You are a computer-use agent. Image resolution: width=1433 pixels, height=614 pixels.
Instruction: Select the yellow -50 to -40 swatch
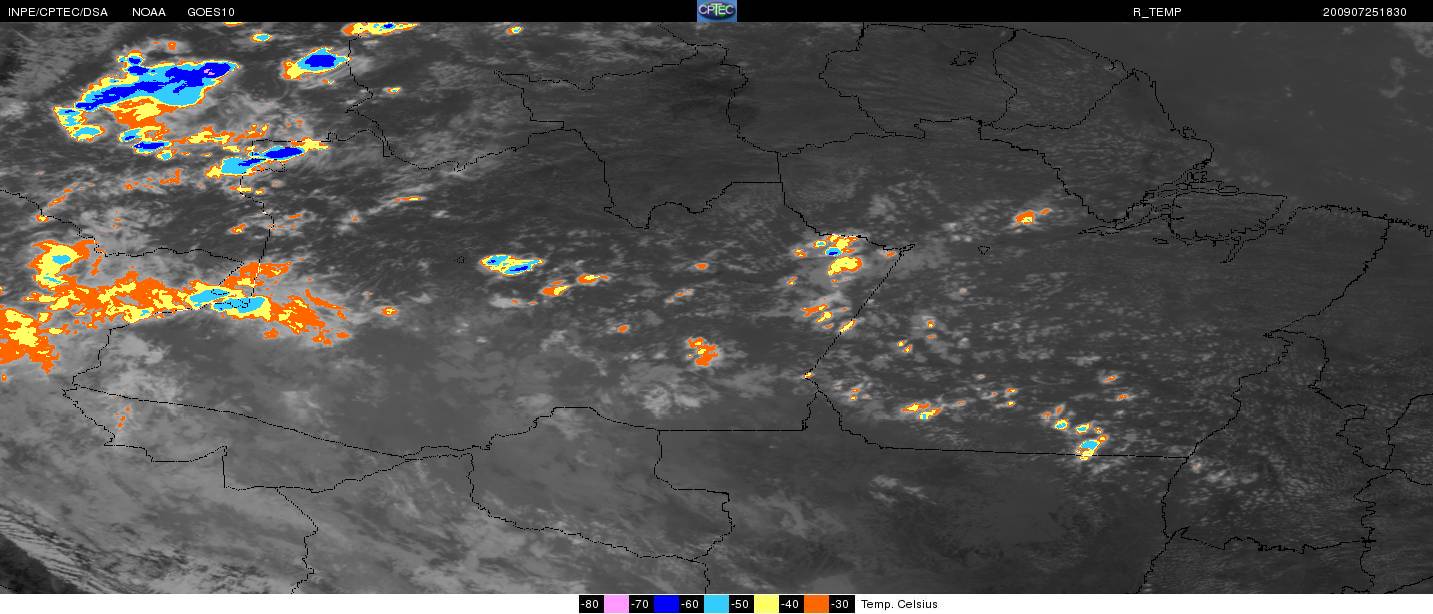click(x=766, y=604)
